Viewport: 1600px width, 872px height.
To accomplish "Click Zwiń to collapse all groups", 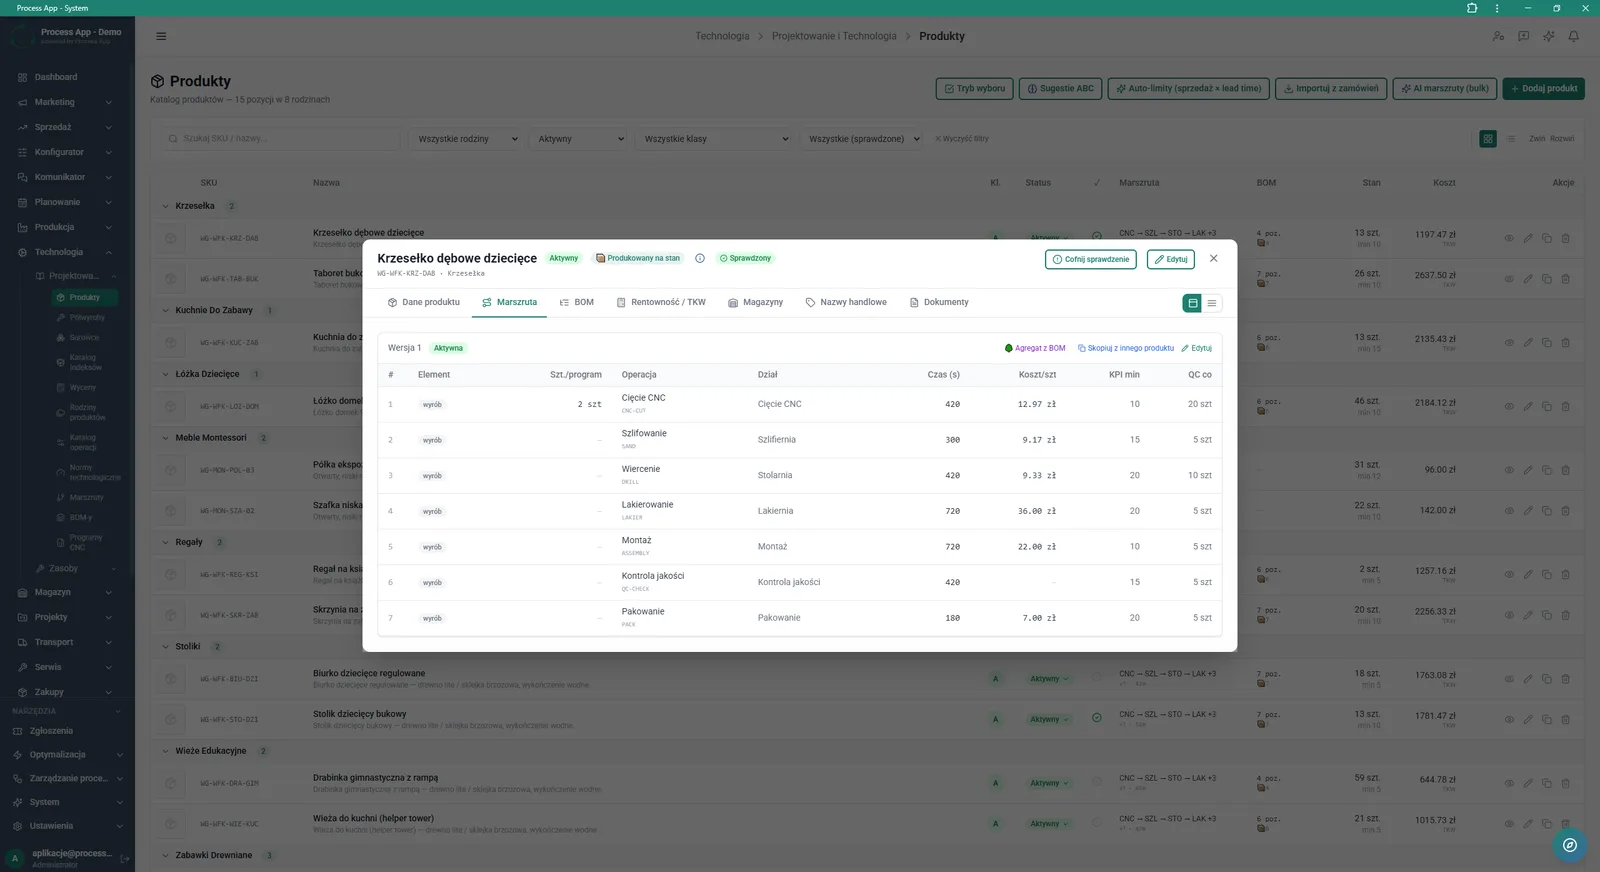I will [1537, 139].
